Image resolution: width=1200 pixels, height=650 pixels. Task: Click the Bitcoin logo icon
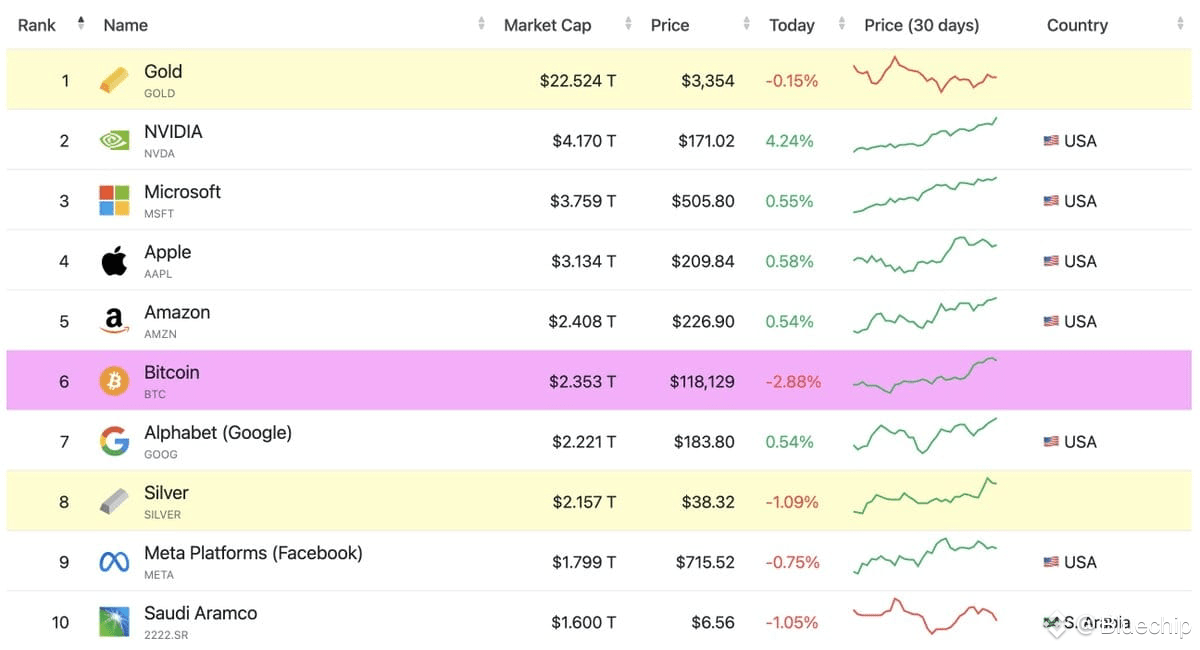point(114,381)
